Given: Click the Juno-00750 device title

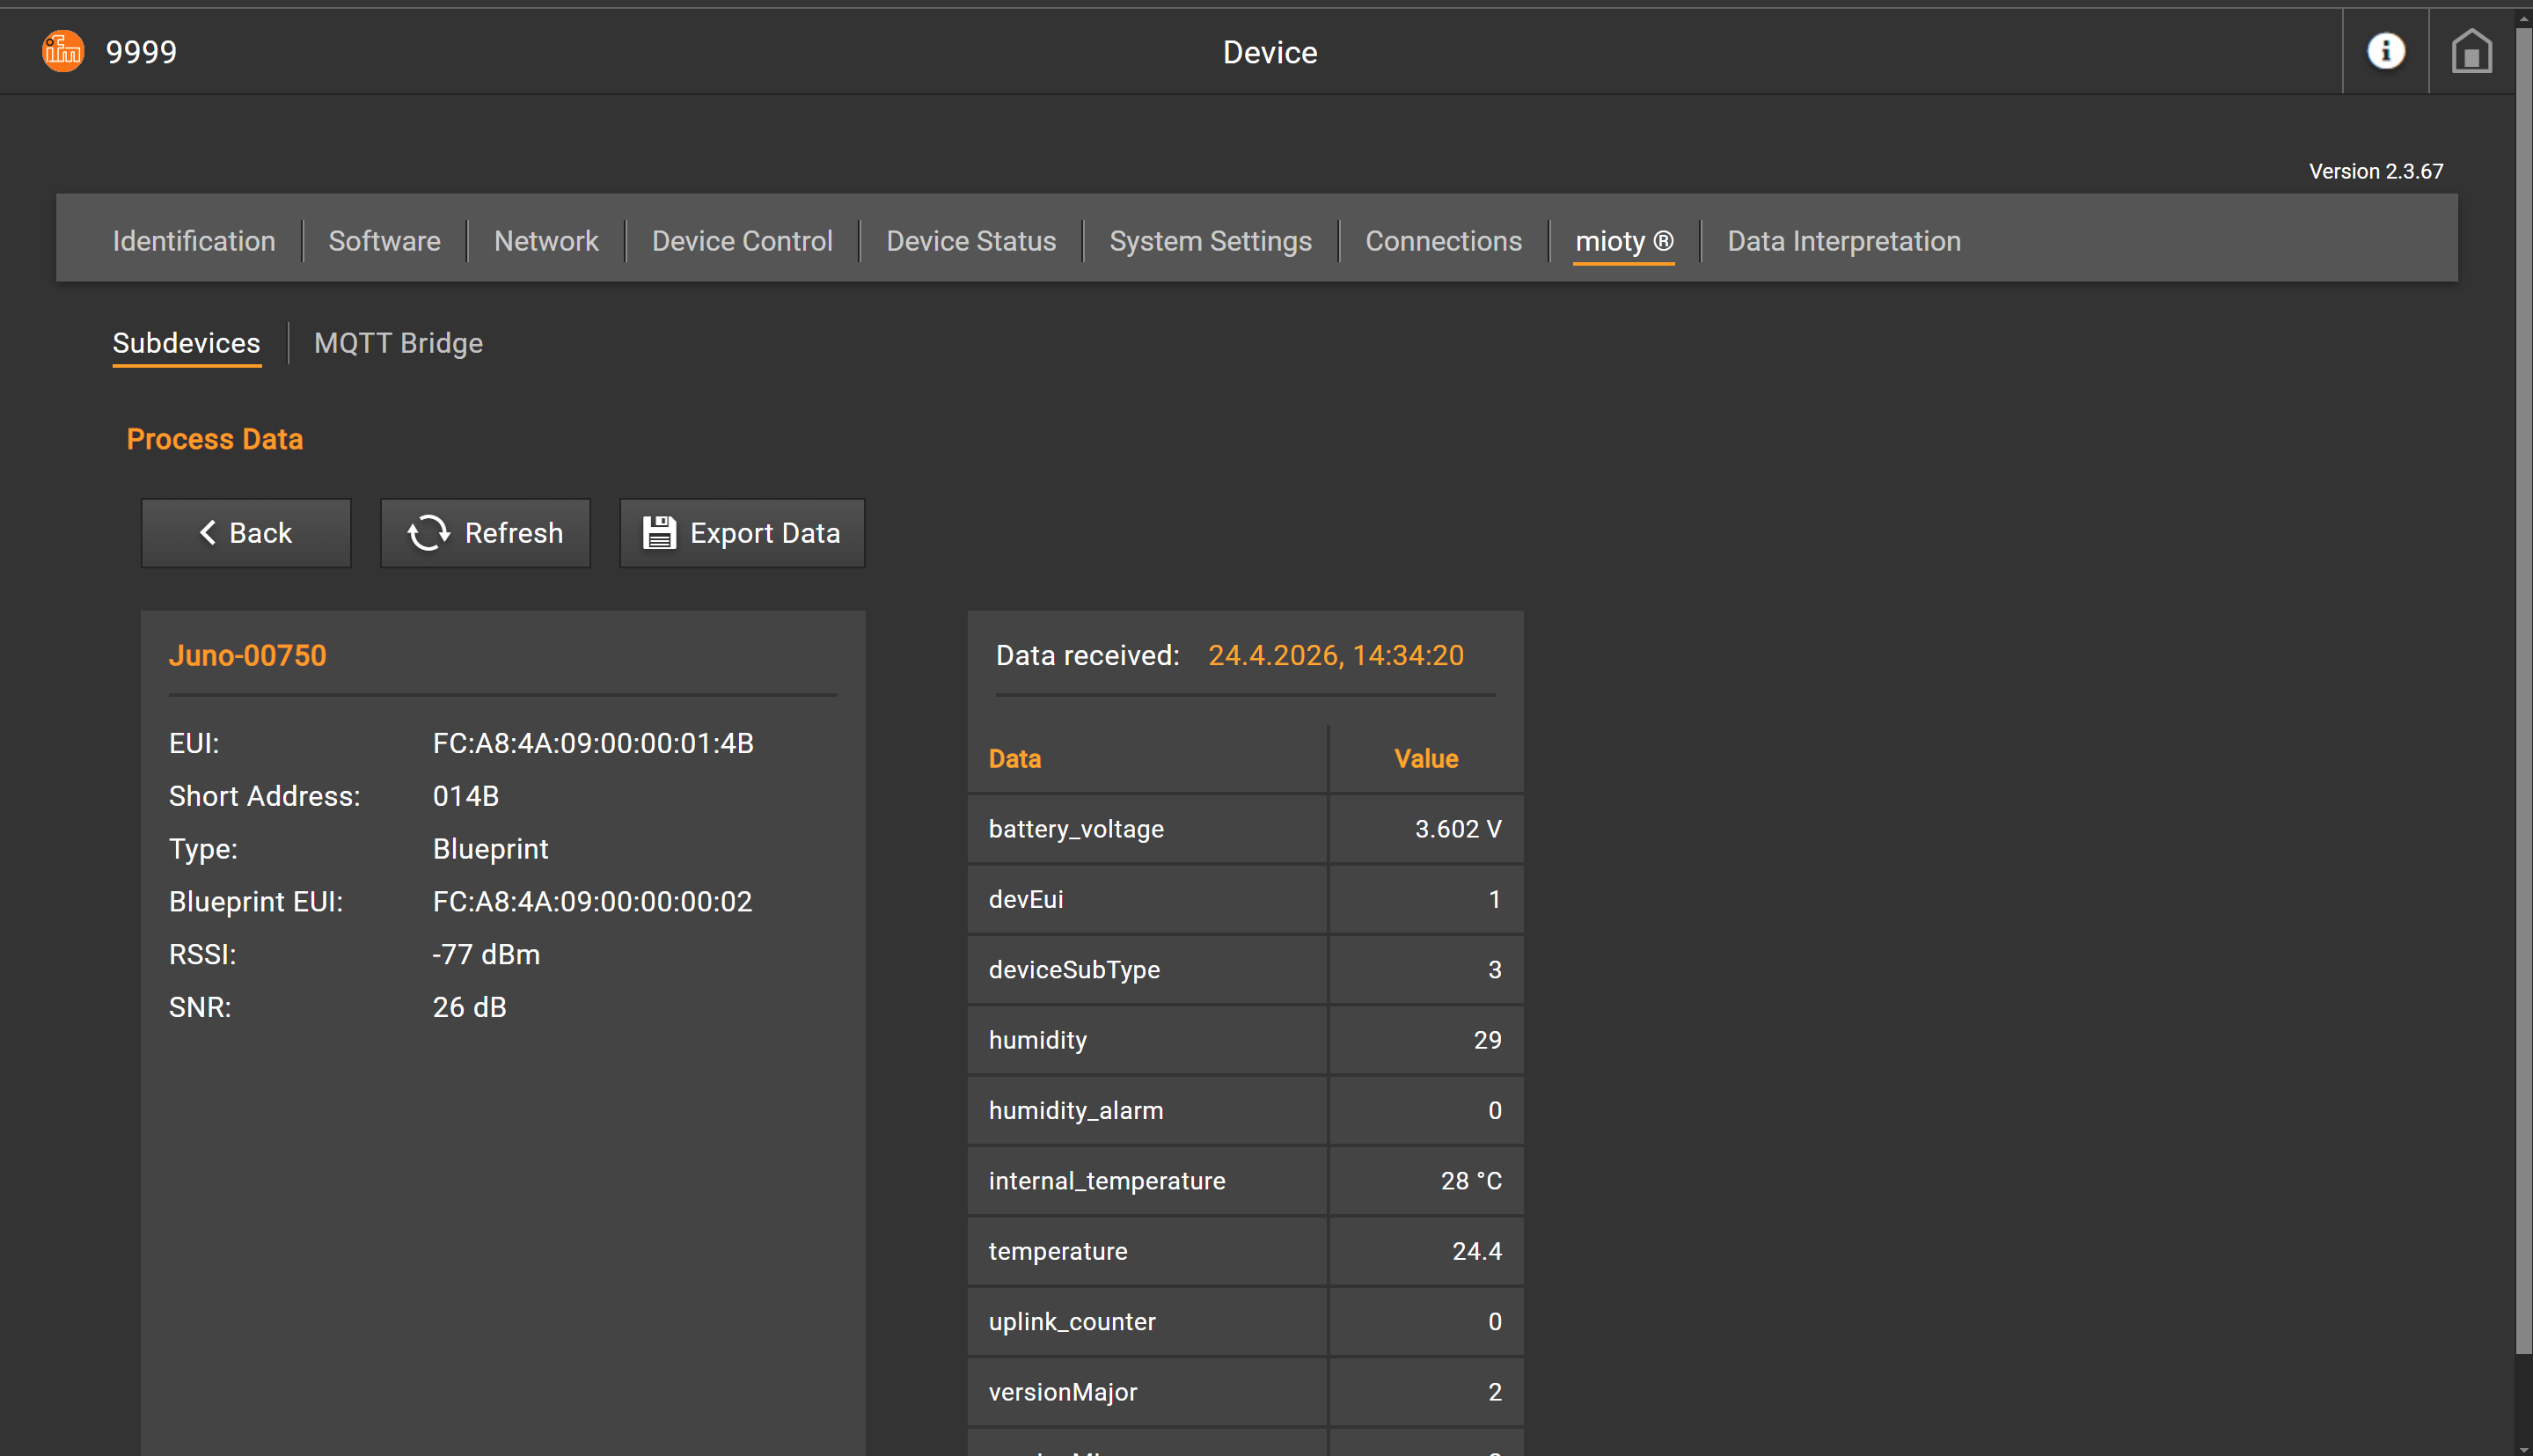Looking at the screenshot, I should tap(248, 655).
